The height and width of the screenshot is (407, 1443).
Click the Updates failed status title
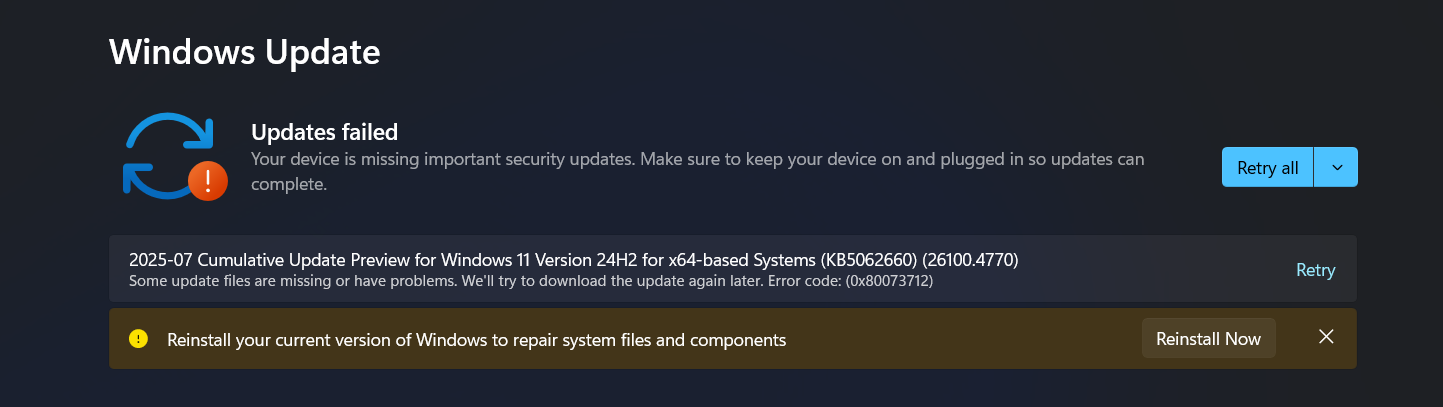click(324, 132)
